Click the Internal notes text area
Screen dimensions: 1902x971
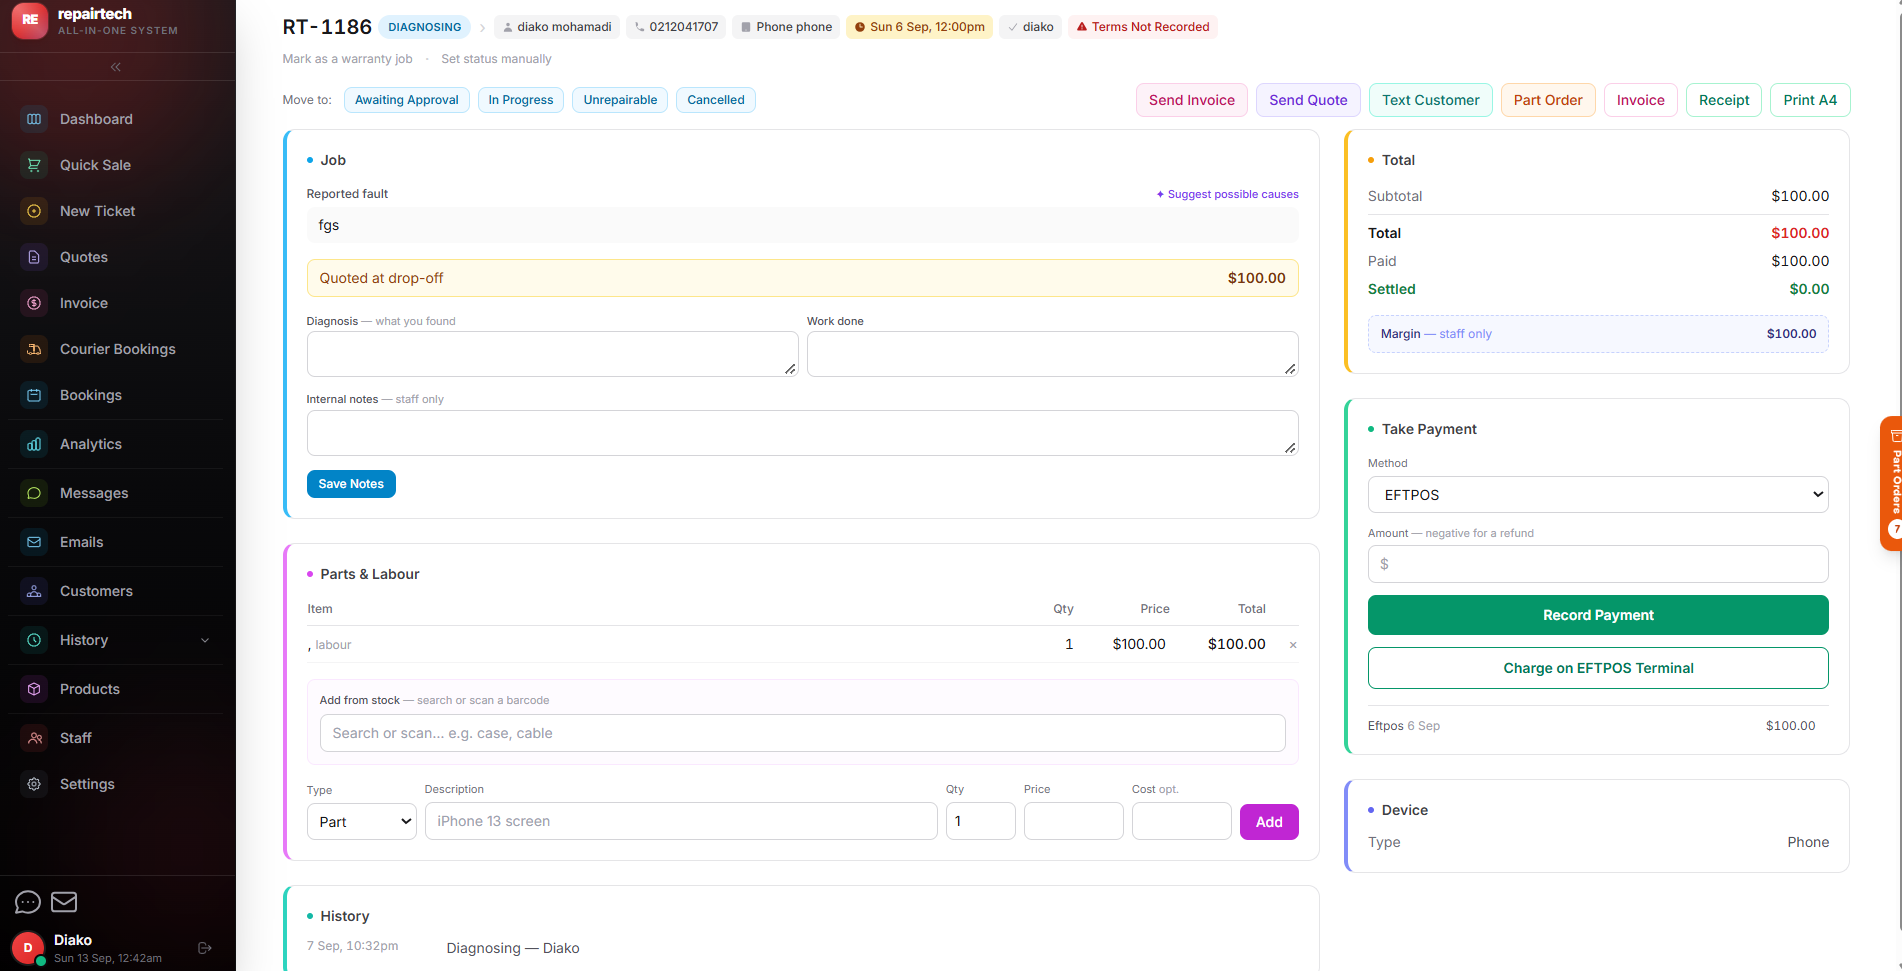[x=802, y=433]
